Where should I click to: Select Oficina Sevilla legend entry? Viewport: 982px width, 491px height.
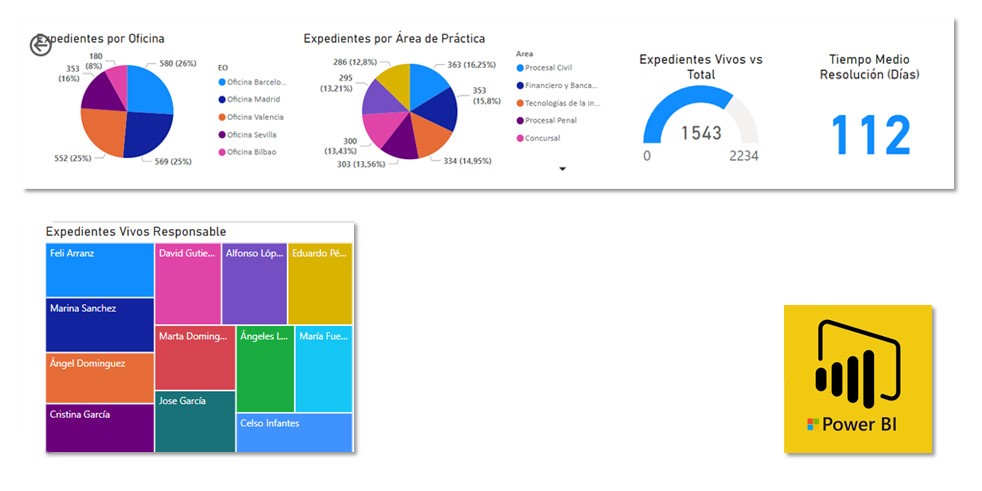[252, 134]
